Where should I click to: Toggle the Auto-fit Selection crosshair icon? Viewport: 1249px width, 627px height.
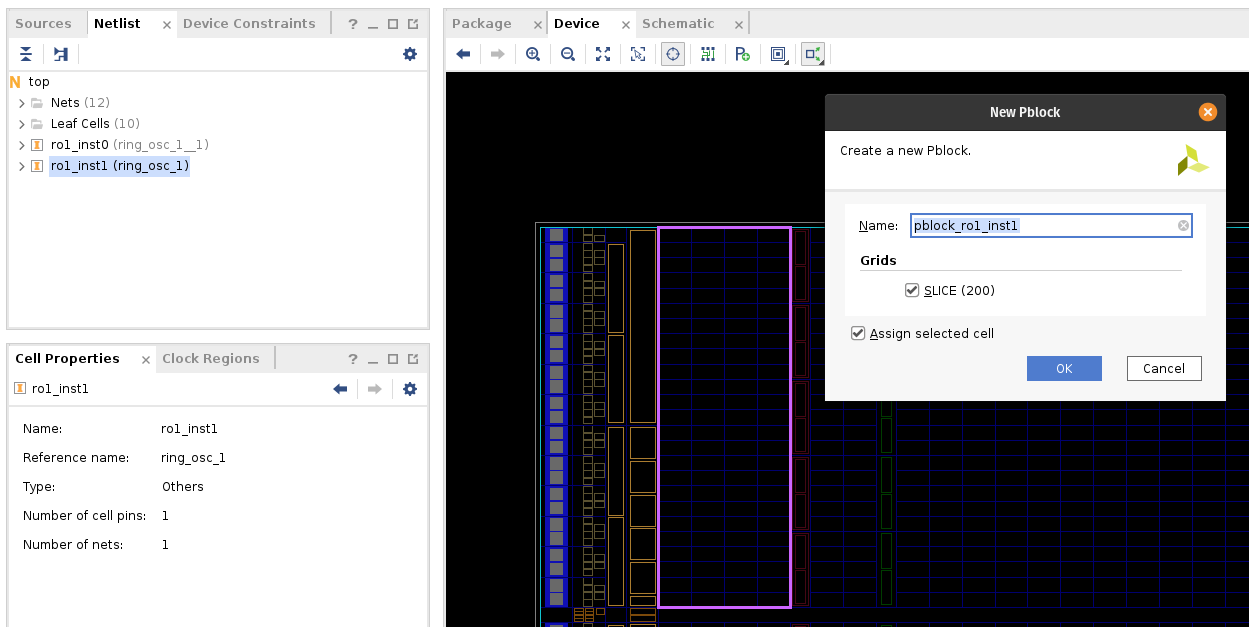pos(673,54)
